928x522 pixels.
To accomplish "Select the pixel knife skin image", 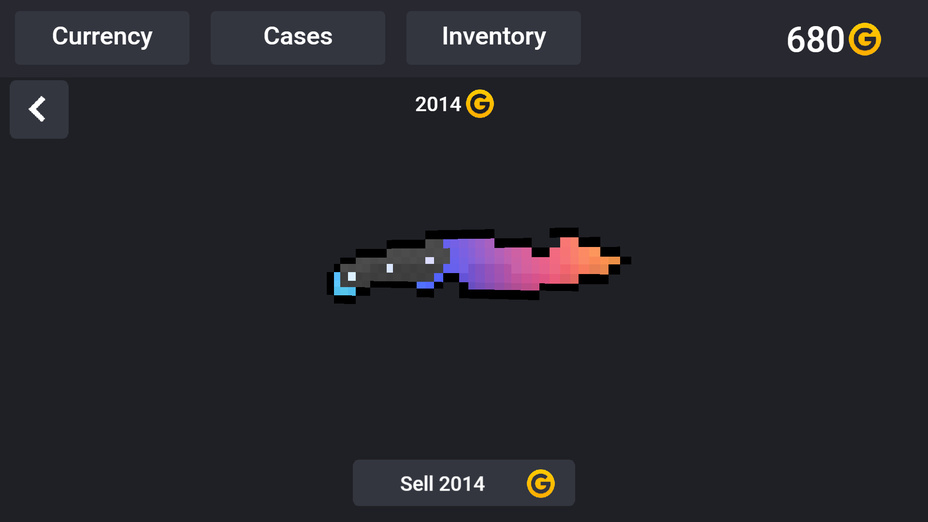I will (479, 265).
